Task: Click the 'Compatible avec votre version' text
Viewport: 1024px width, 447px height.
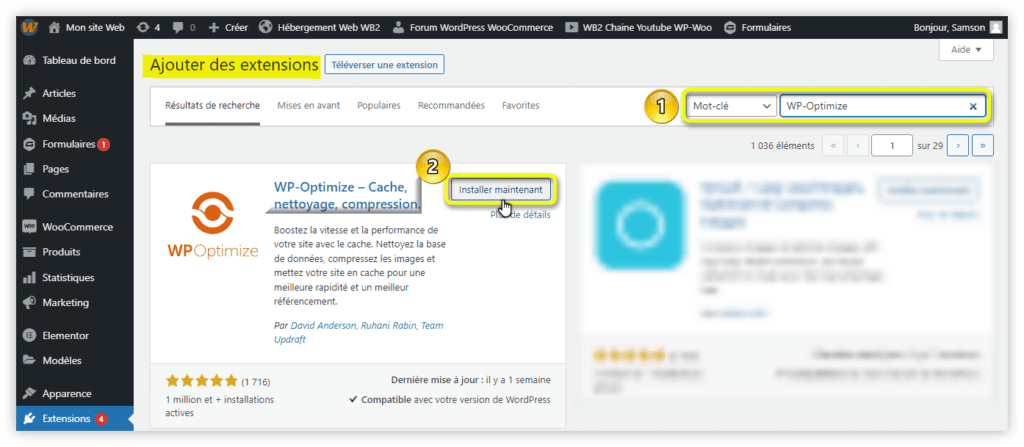Action: (449, 399)
